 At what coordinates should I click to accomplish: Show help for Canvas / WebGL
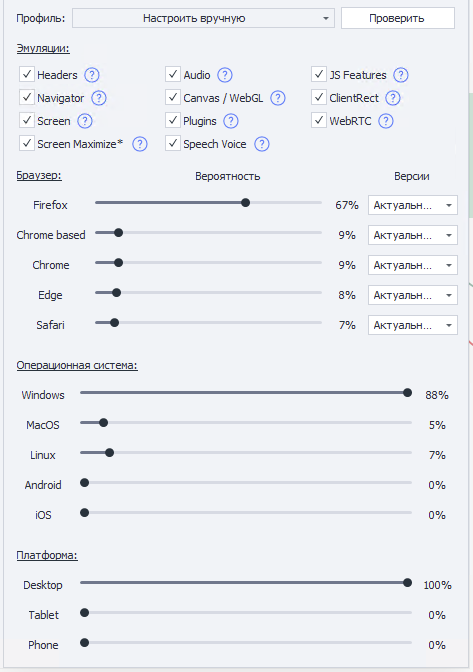tap(278, 98)
